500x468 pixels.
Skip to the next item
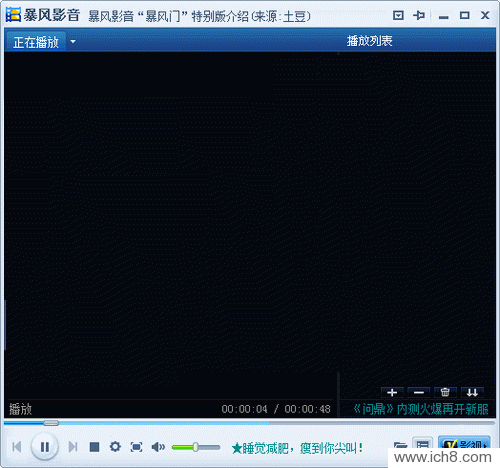point(73,447)
